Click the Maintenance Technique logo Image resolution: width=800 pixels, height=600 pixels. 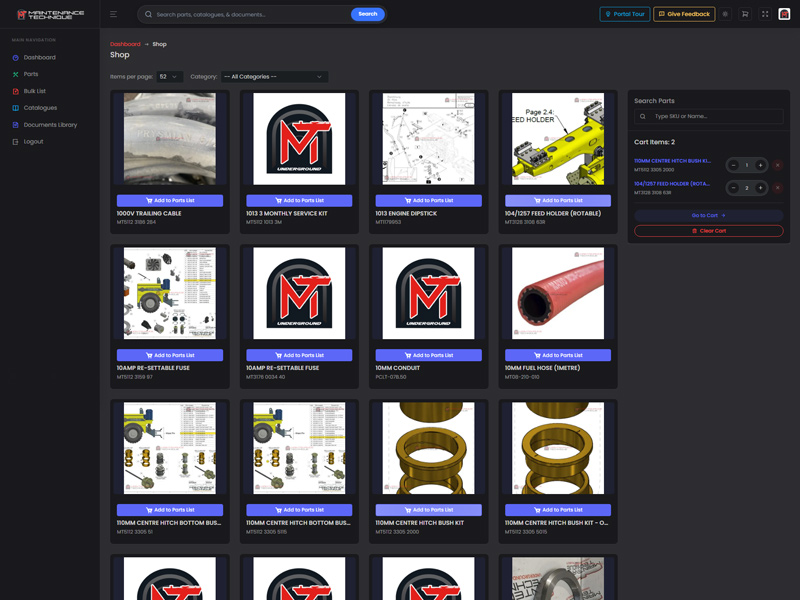(x=50, y=15)
